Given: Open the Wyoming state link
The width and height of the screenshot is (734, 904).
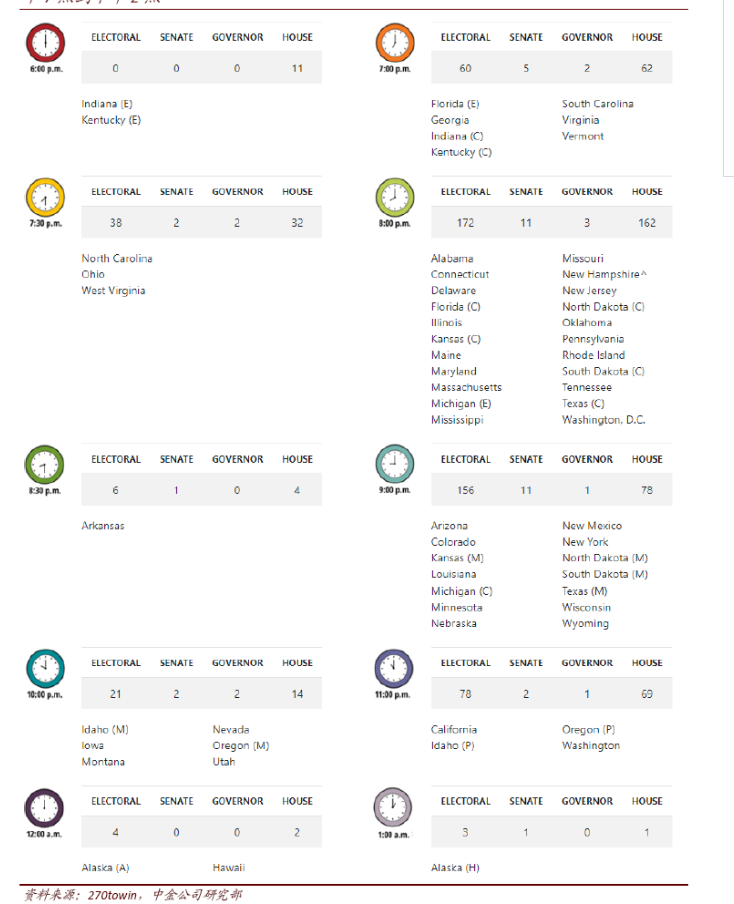Looking at the screenshot, I should (585, 623).
